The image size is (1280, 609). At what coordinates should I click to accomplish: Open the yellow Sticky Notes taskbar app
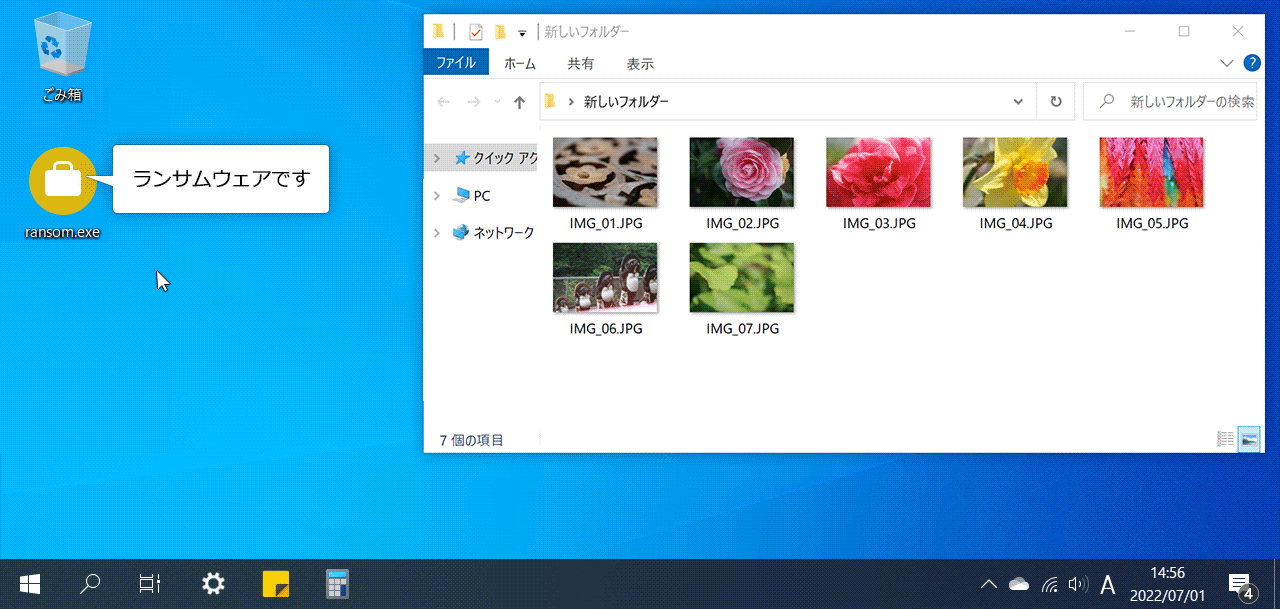point(276,584)
